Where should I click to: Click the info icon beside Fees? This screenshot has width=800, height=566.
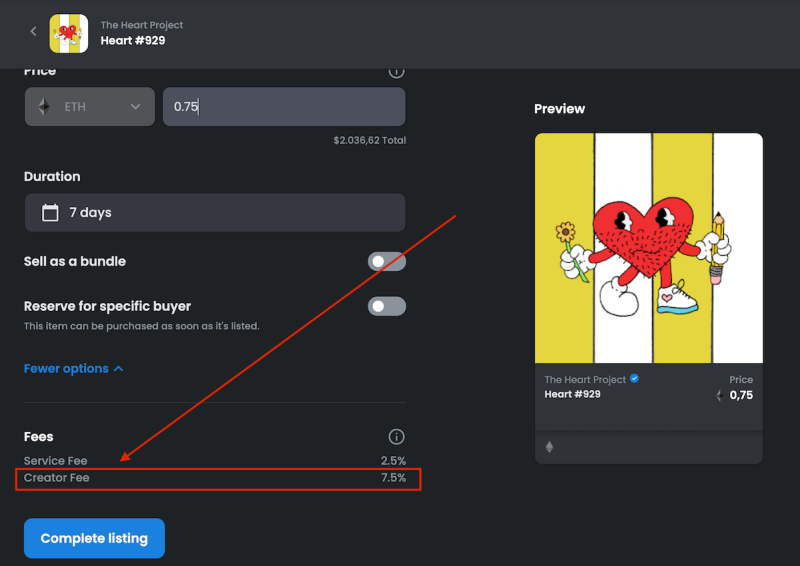coord(397,437)
